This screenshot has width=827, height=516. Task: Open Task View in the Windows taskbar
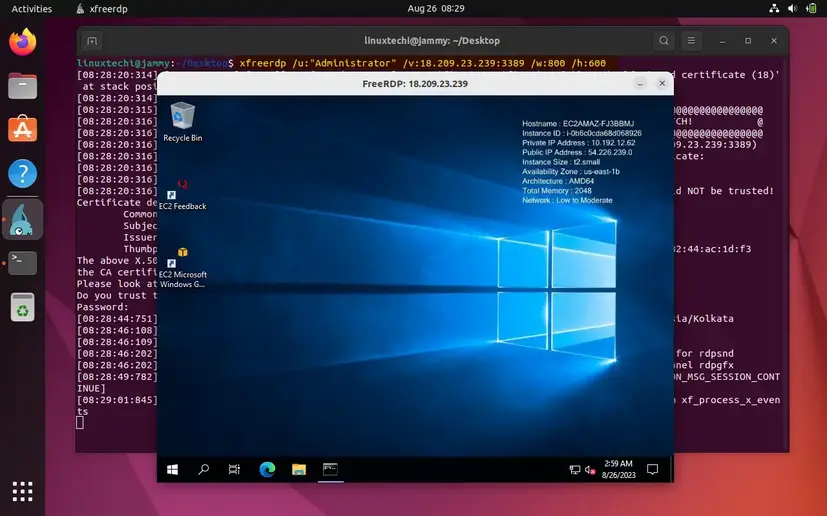coord(234,469)
